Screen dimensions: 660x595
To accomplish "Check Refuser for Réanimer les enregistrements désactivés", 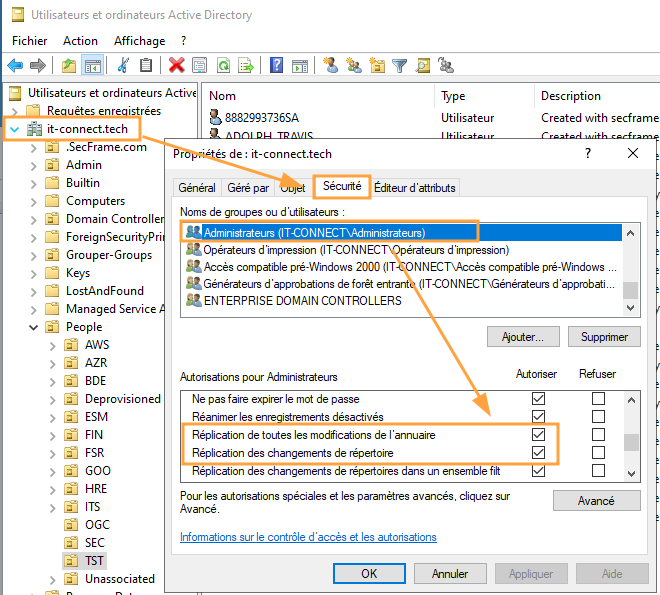I will (x=598, y=417).
